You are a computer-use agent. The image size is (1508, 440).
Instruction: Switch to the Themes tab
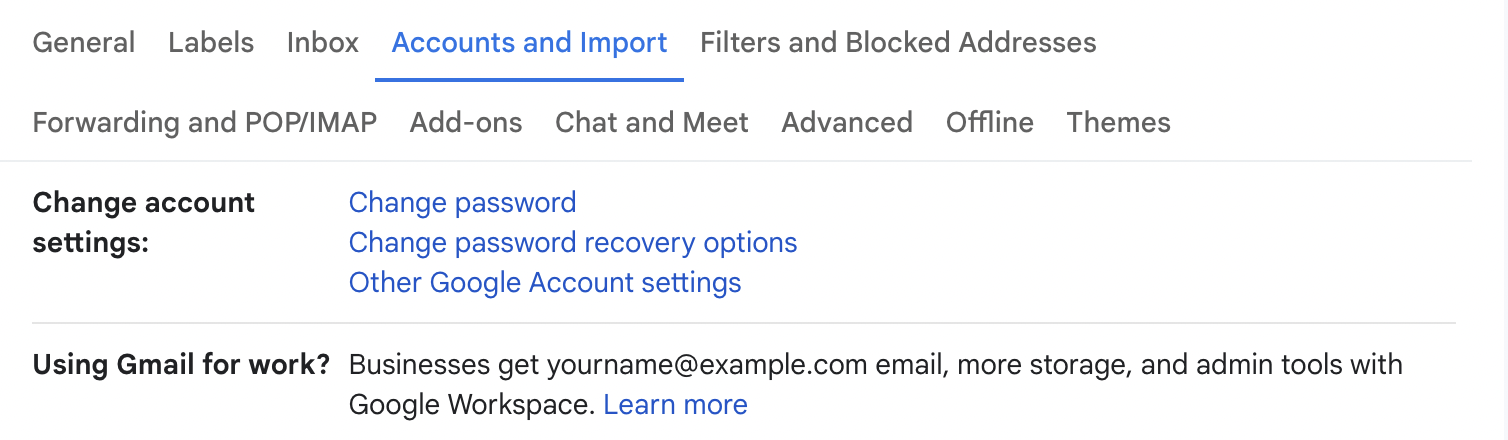(1118, 123)
